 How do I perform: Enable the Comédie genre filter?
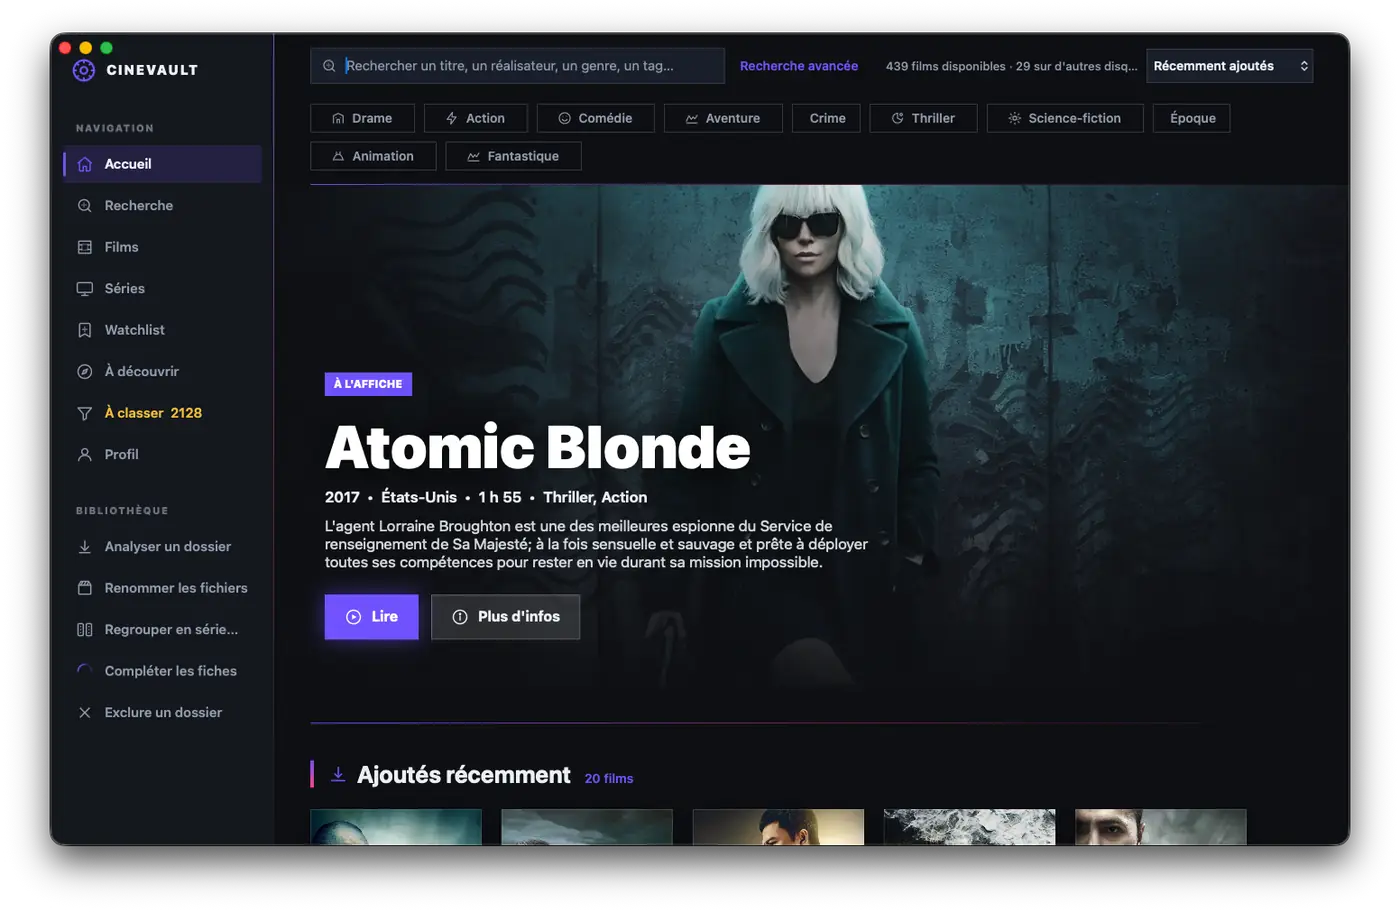click(596, 118)
